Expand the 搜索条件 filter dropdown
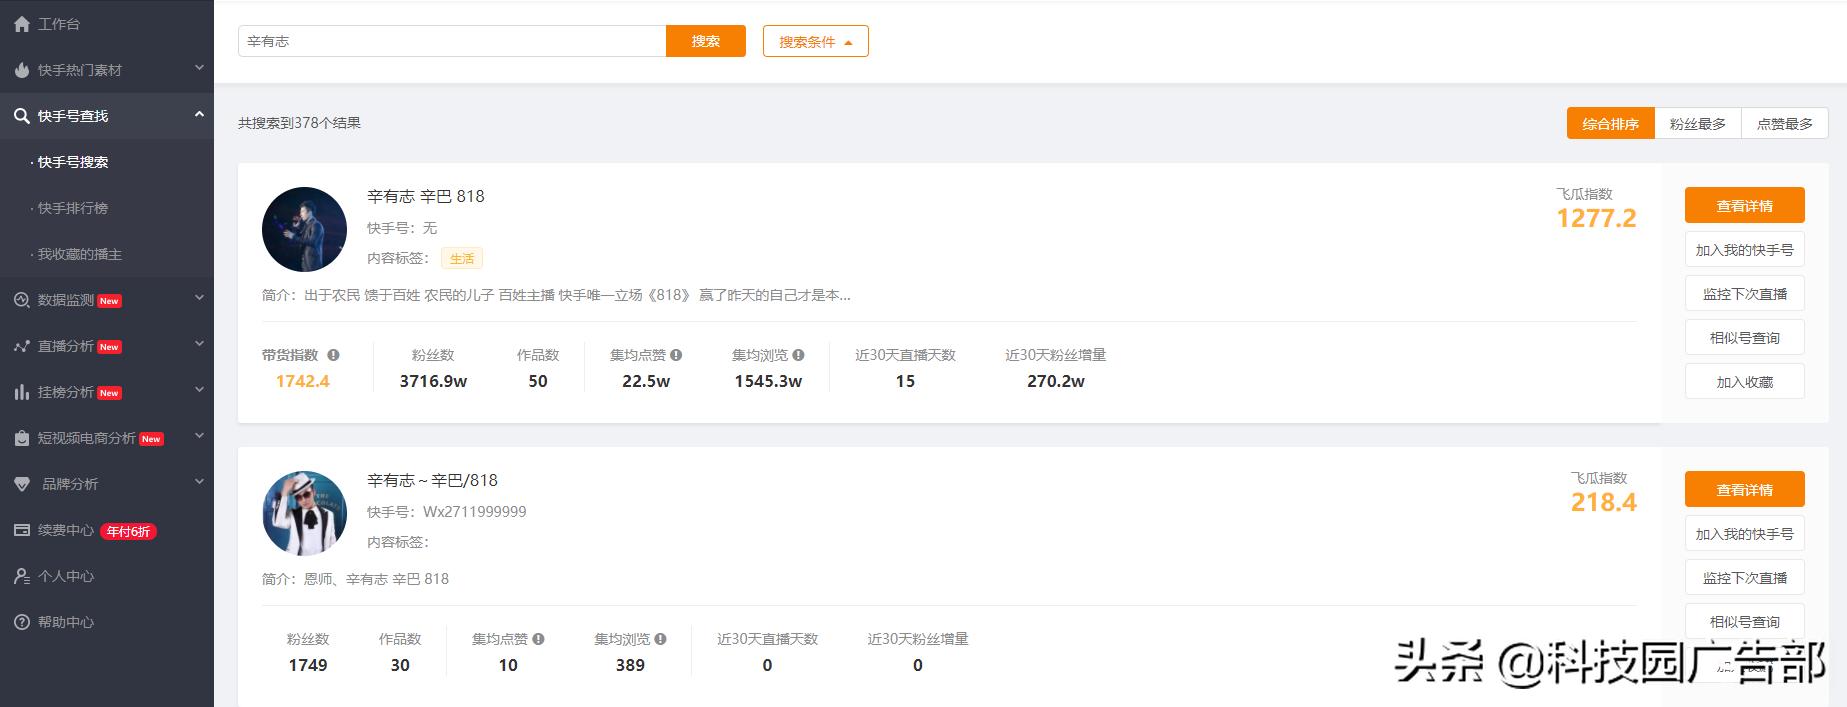Screen dimensions: 1847x707 (x=815, y=42)
